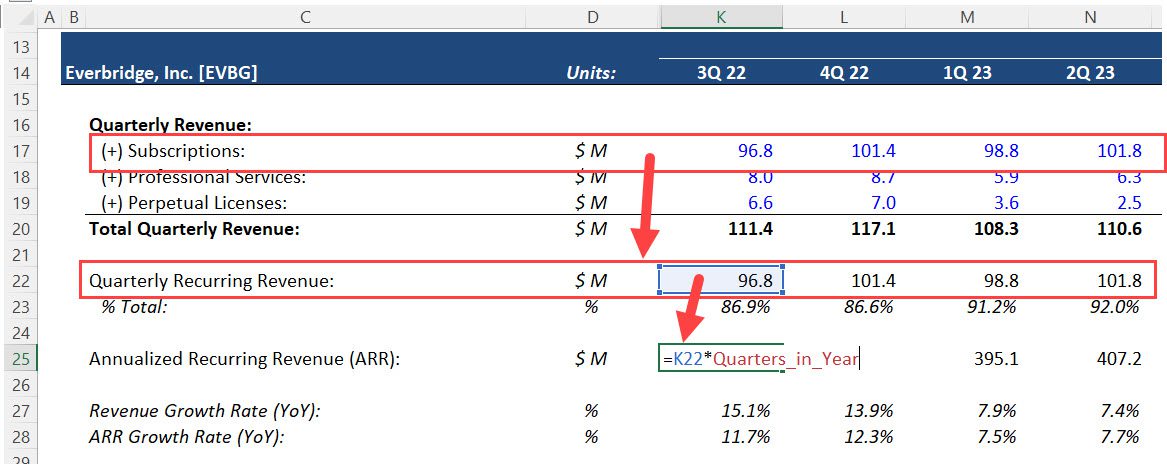This screenshot has height=464, width=1167.
Task: Click the Revenue Growth Rate (YoY) label
Action: tap(205, 410)
